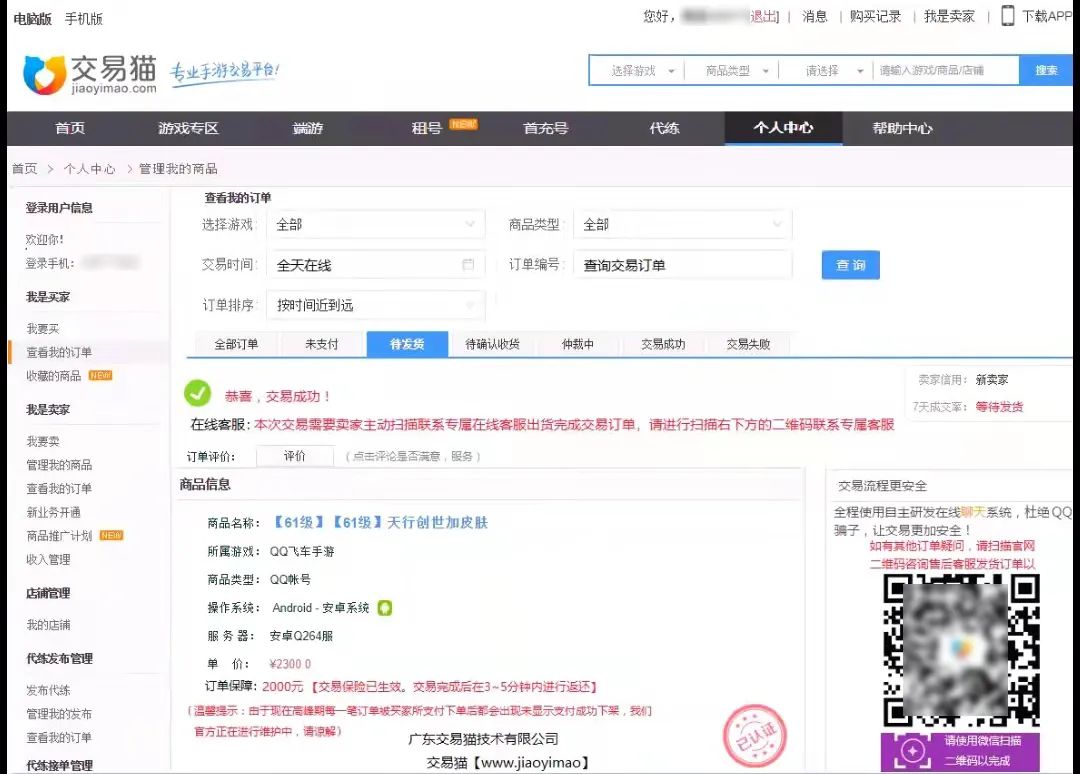Open 收入管理 in sidebar
The width and height of the screenshot is (1080, 774).
click(x=48, y=560)
